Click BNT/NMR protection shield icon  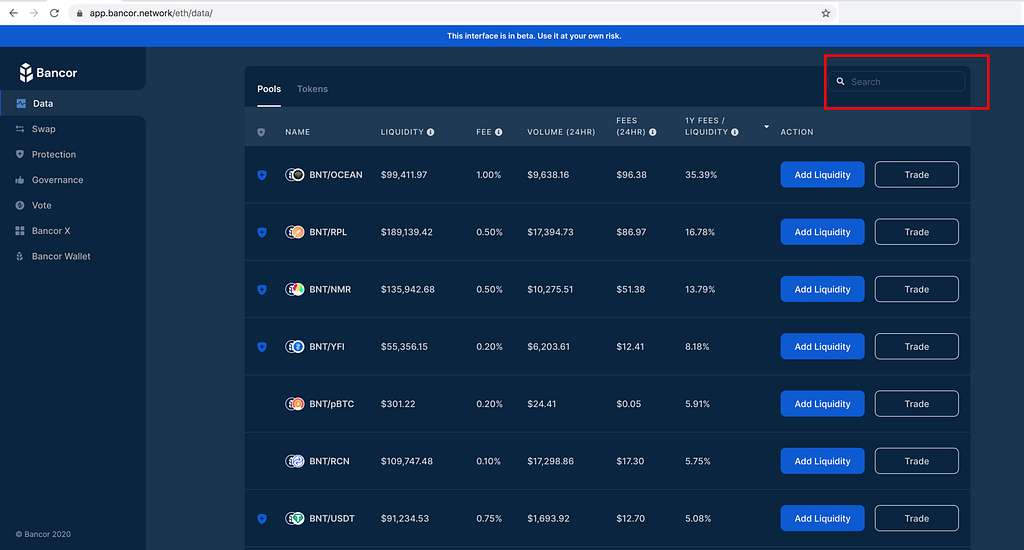pyautogui.click(x=262, y=289)
